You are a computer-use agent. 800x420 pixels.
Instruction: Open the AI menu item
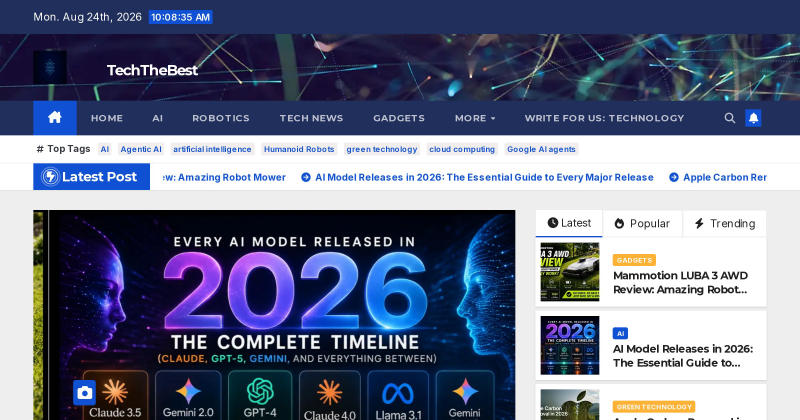(158, 118)
